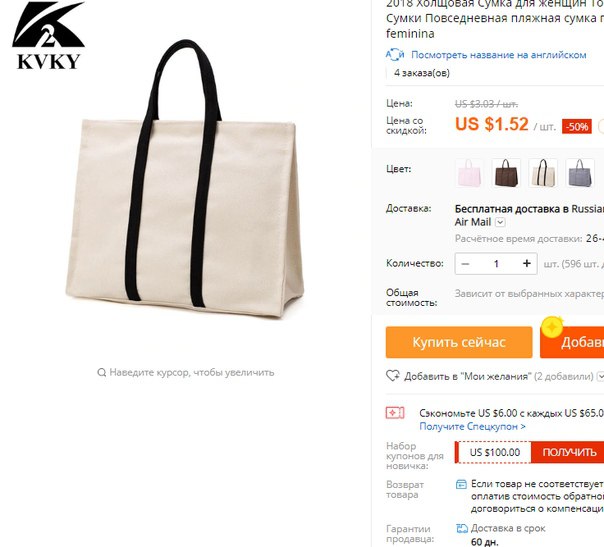Click the return policy icon near Возврат товара
The width and height of the screenshot is (604, 547).
(x=461, y=485)
